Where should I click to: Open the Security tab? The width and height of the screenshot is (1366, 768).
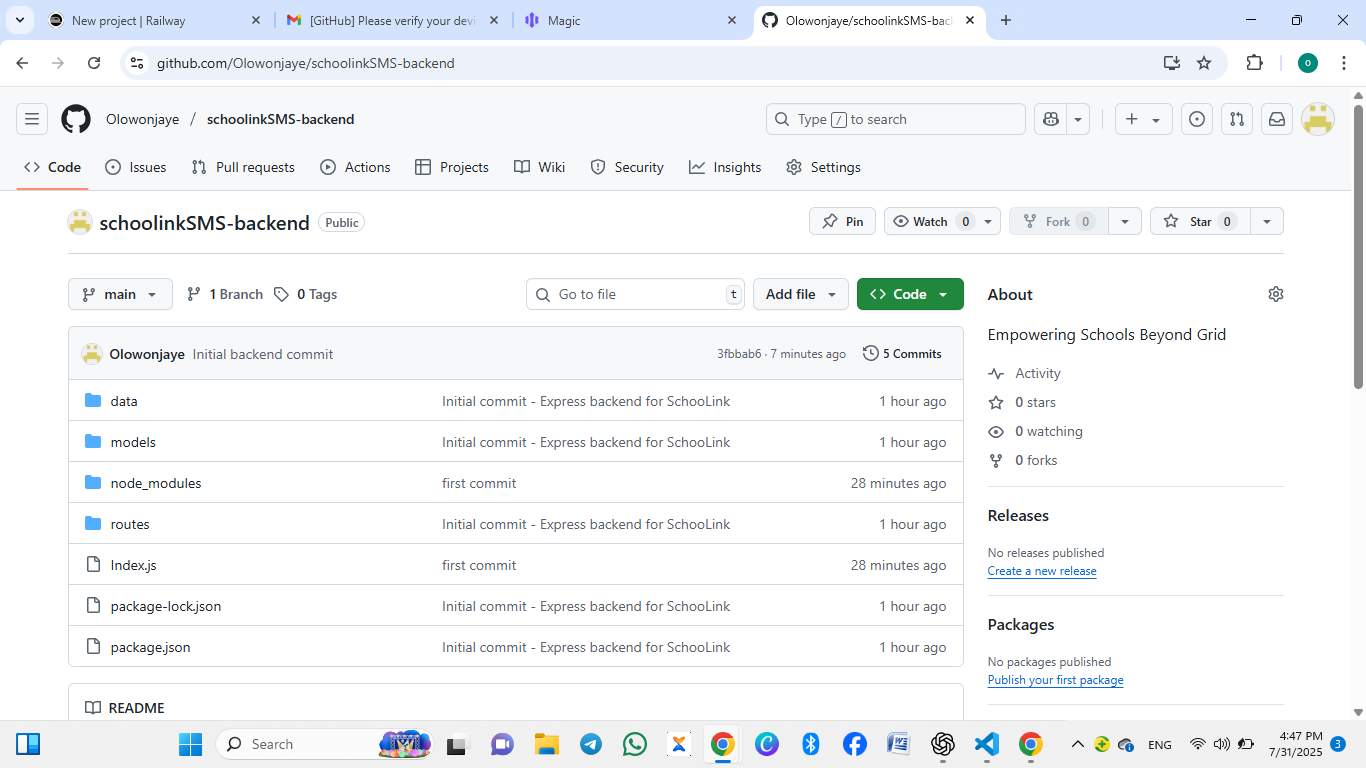click(x=627, y=167)
